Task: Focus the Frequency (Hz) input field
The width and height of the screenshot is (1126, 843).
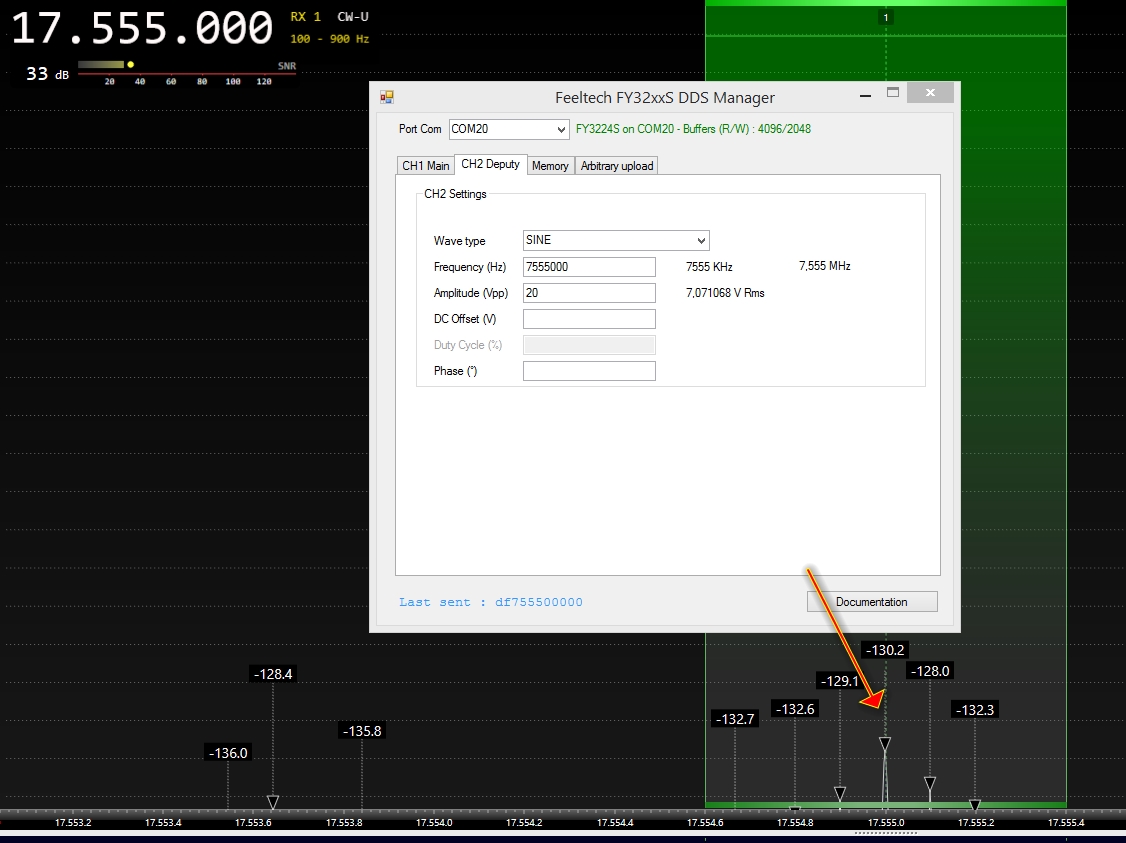Action: (589, 267)
